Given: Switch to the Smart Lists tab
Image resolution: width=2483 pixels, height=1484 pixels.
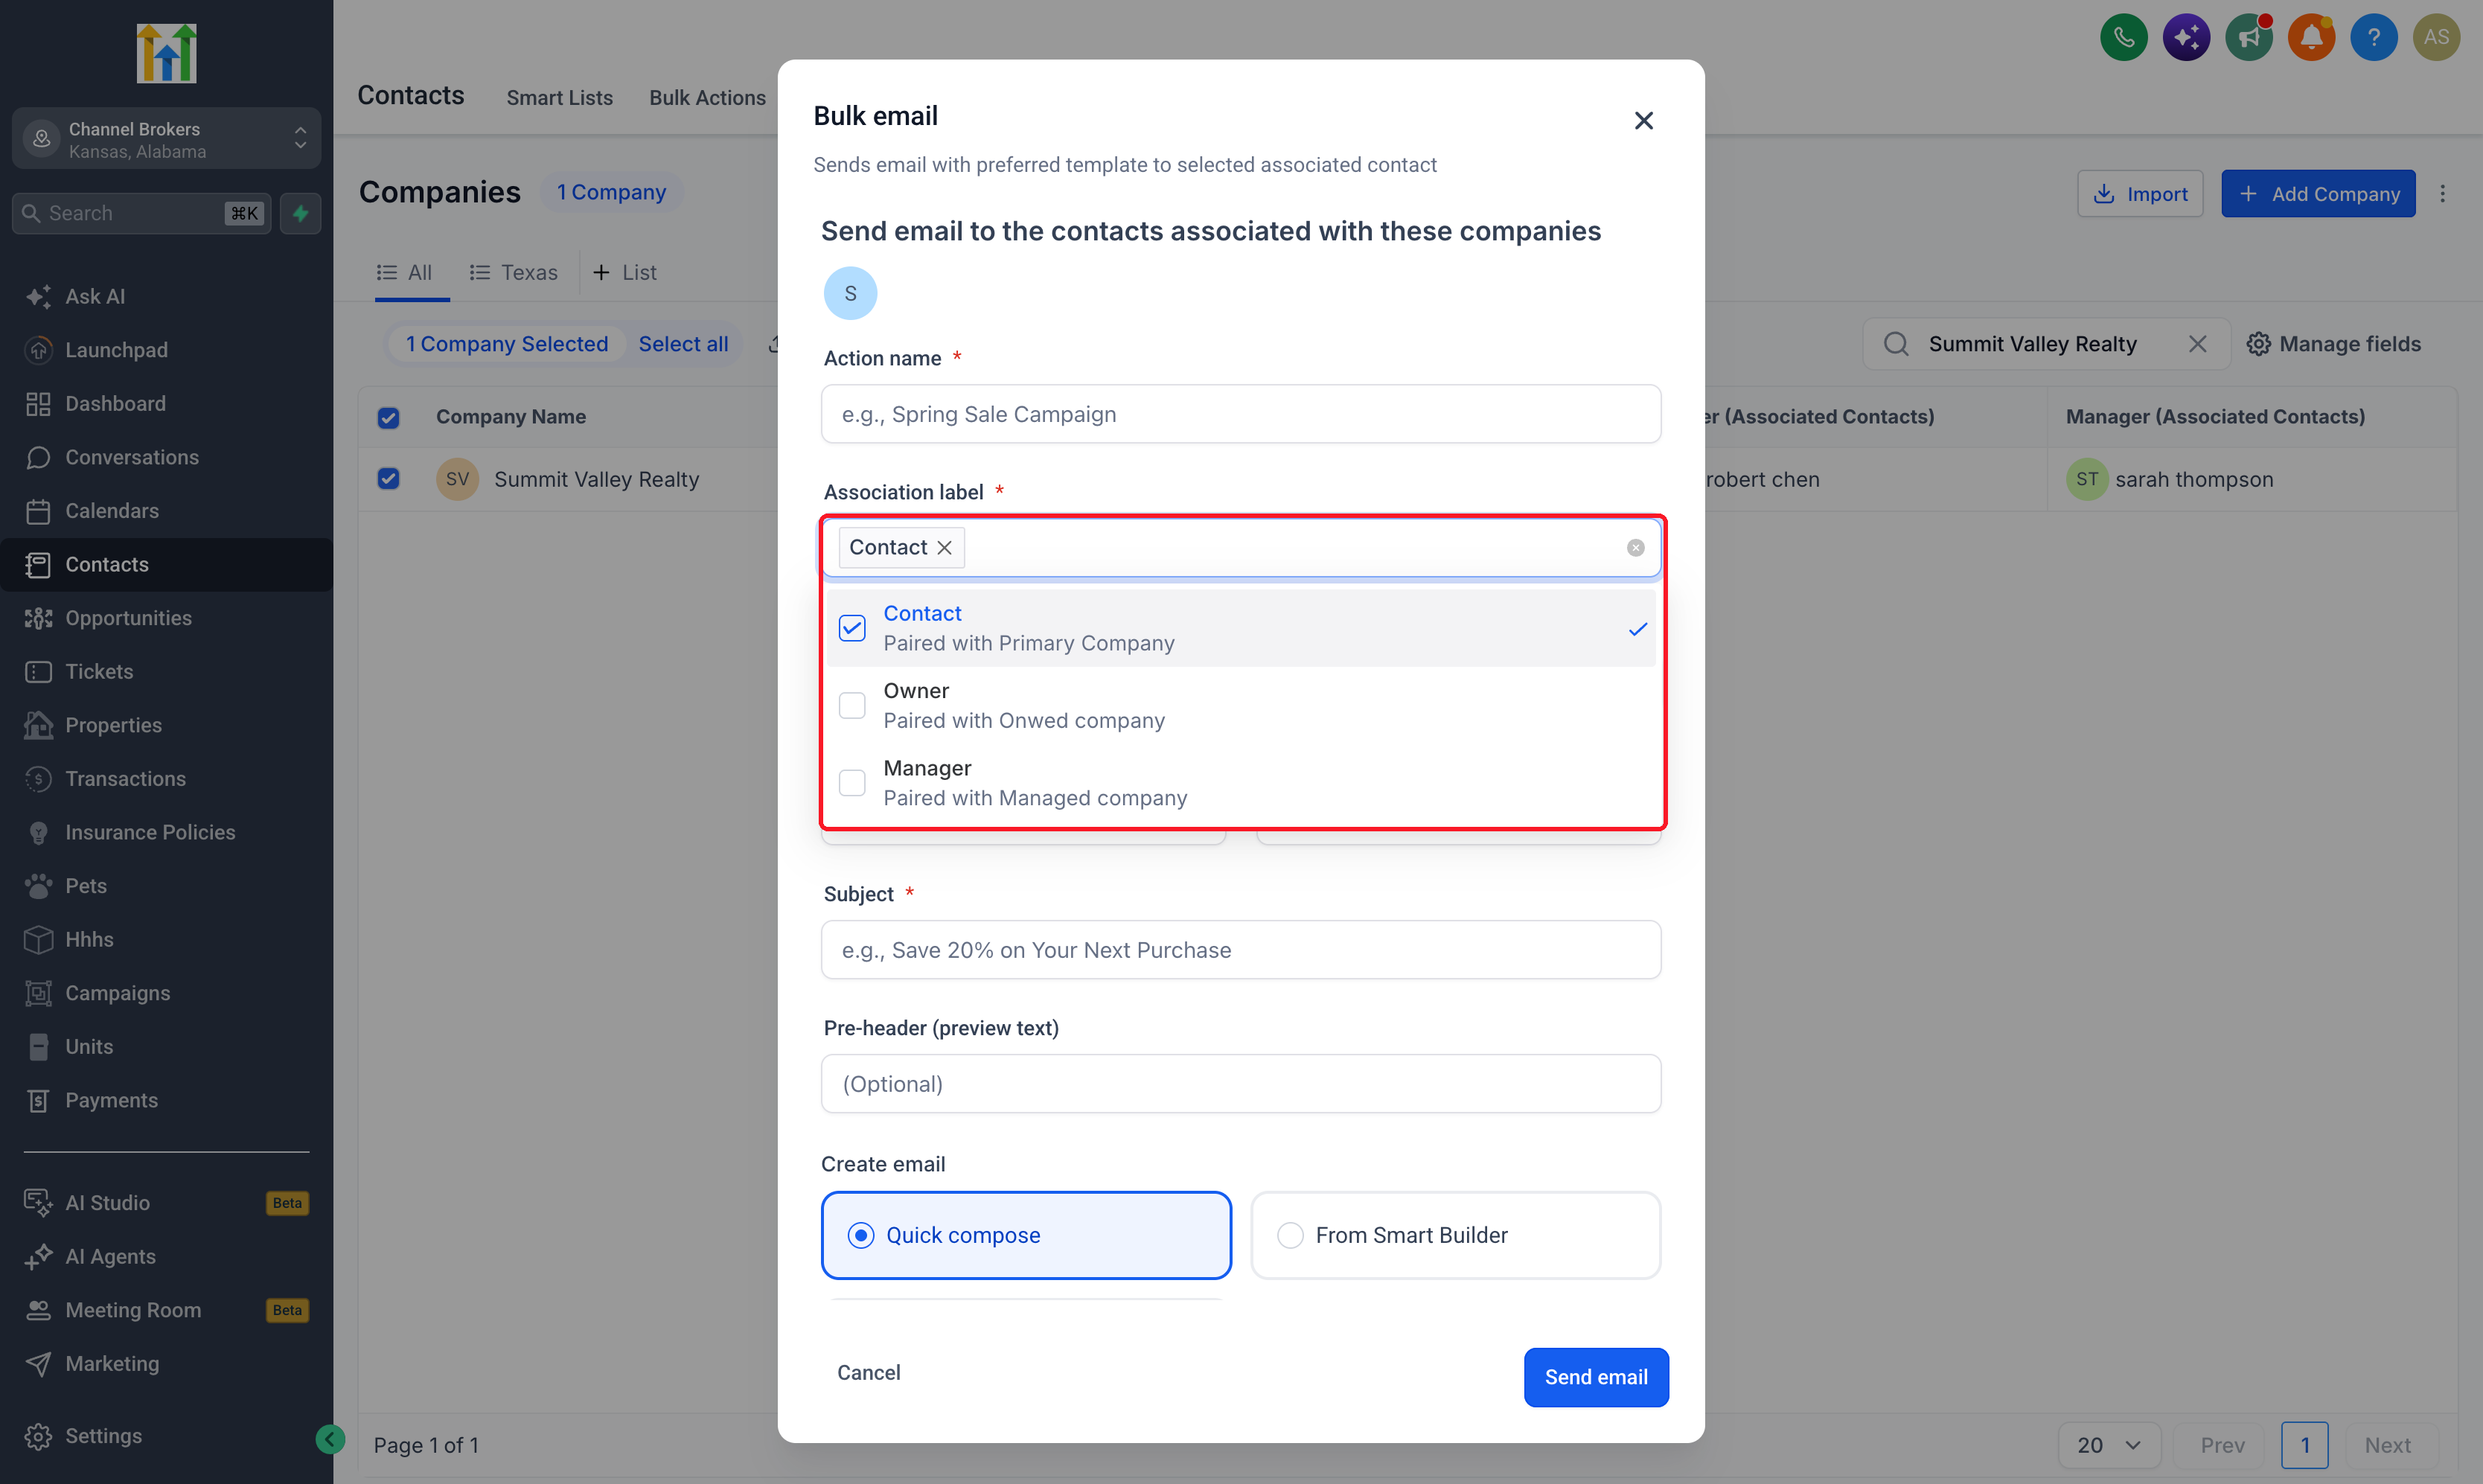Looking at the screenshot, I should [559, 98].
